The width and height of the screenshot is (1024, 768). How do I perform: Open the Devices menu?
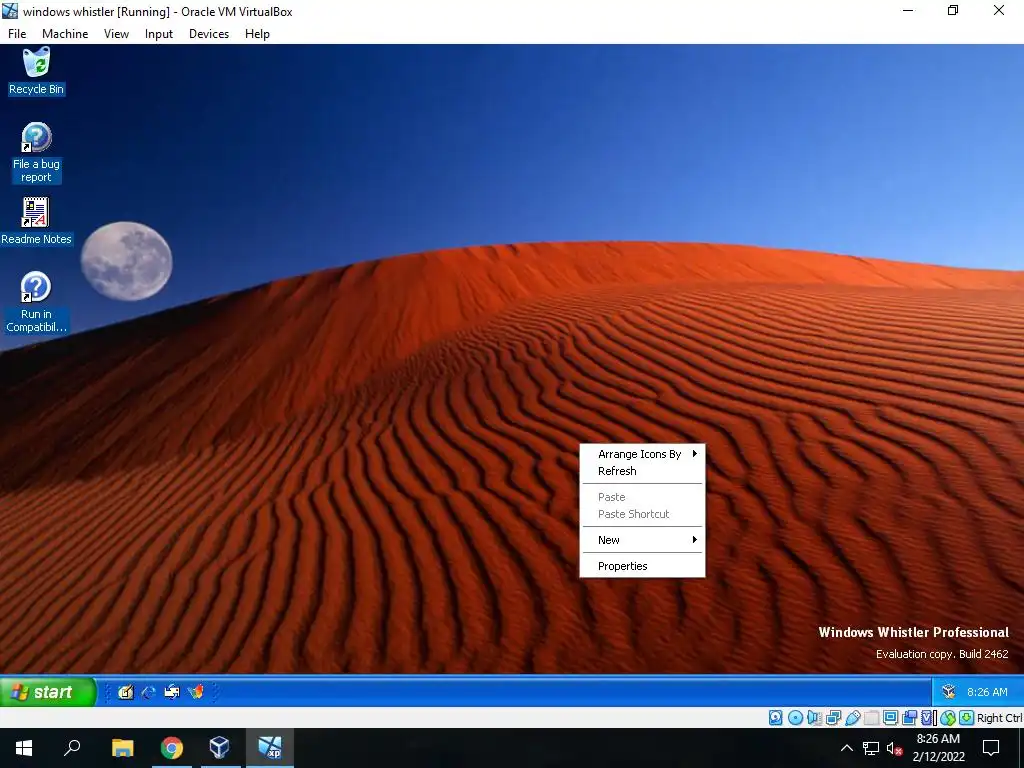point(209,34)
